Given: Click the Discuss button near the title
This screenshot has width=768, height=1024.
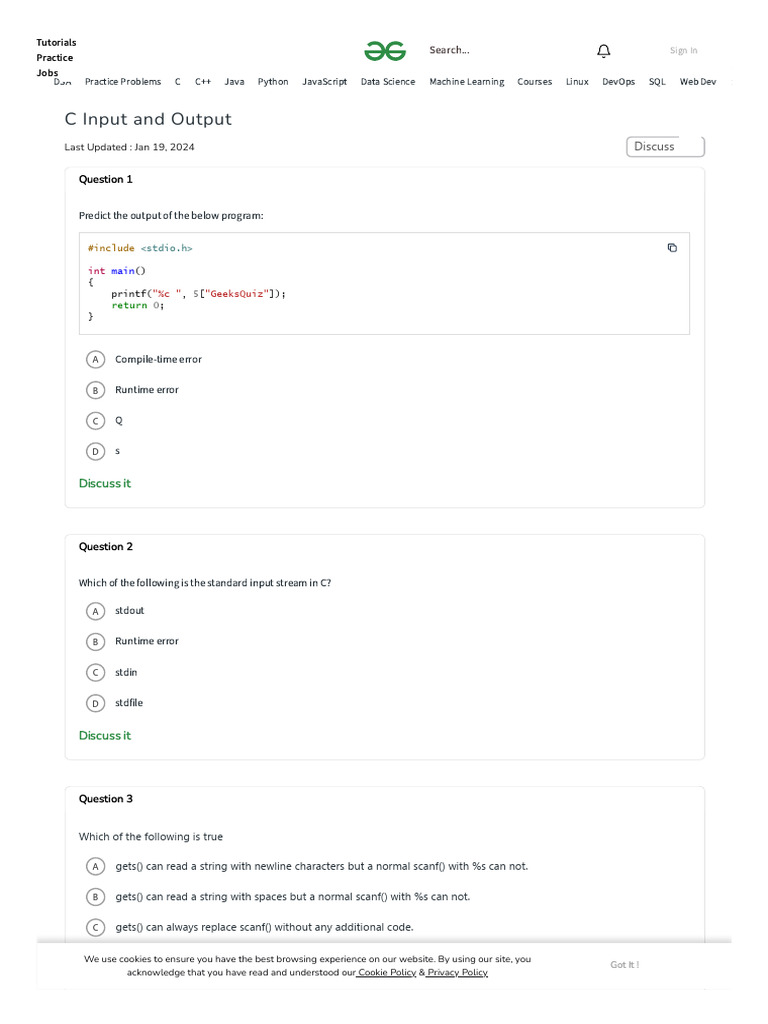Looking at the screenshot, I should coord(665,146).
